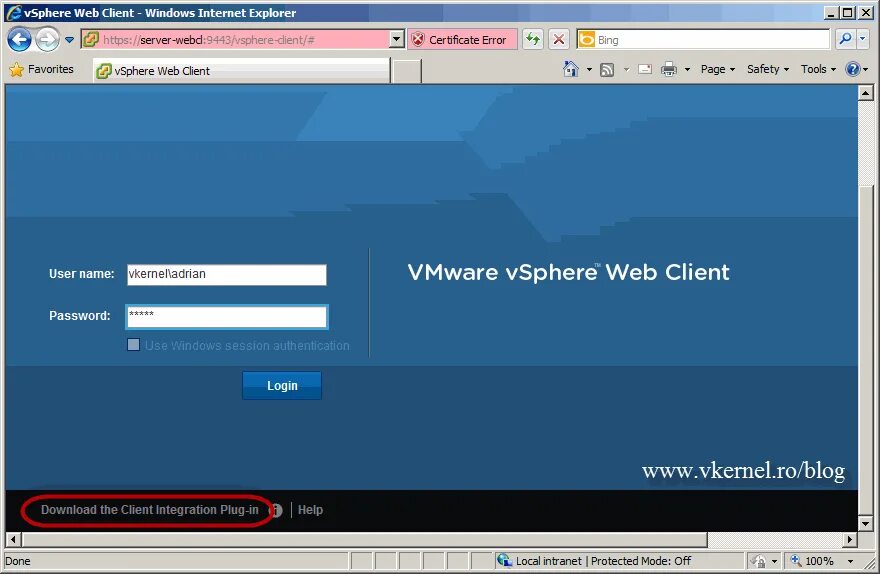Viewport: 880px width, 574px height.
Task: Open the 100% zoom level button
Action: tap(812, 561)
